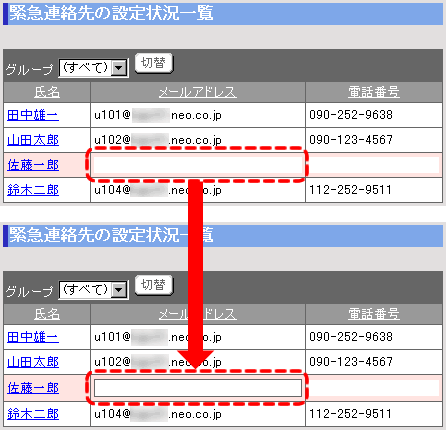
Task: Open 田中雄一 link in lower table
Action: point(33,337)
